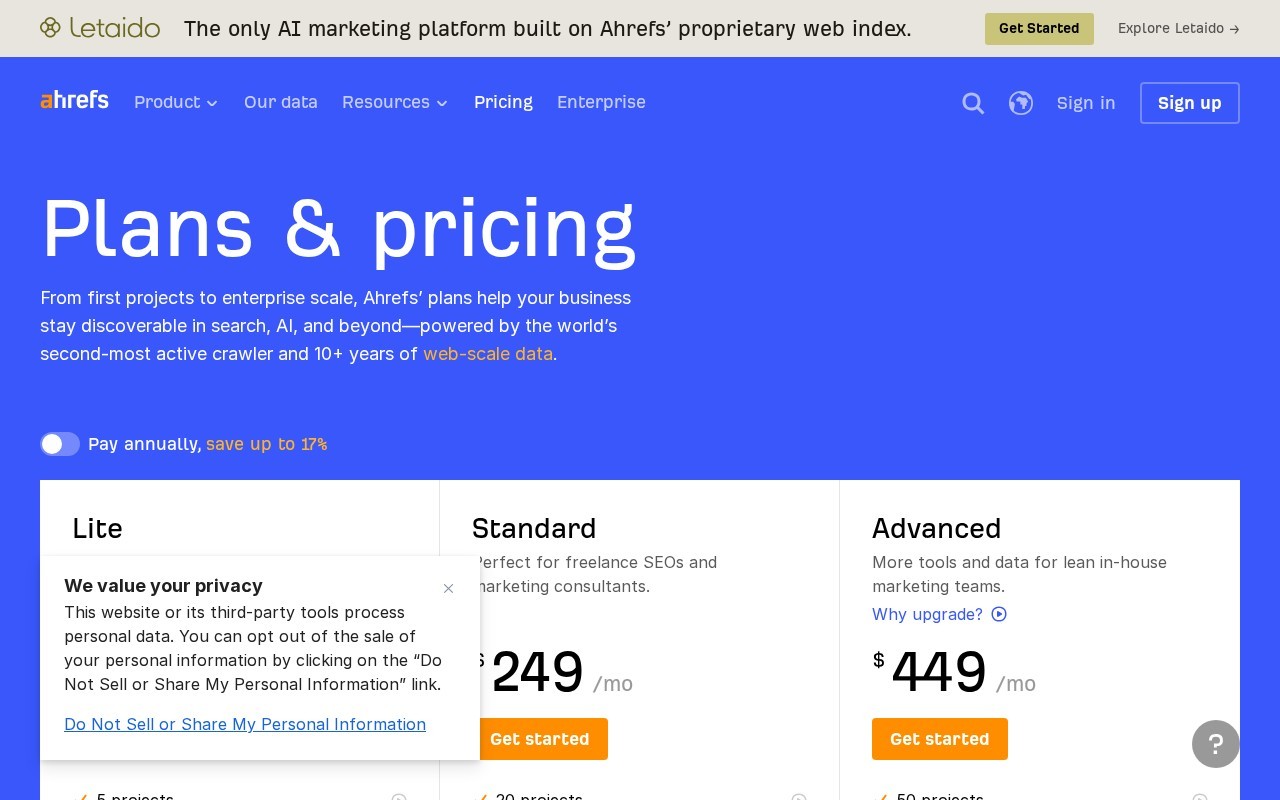
Task: Open the web-scale data link
Action: pos(488,354)
